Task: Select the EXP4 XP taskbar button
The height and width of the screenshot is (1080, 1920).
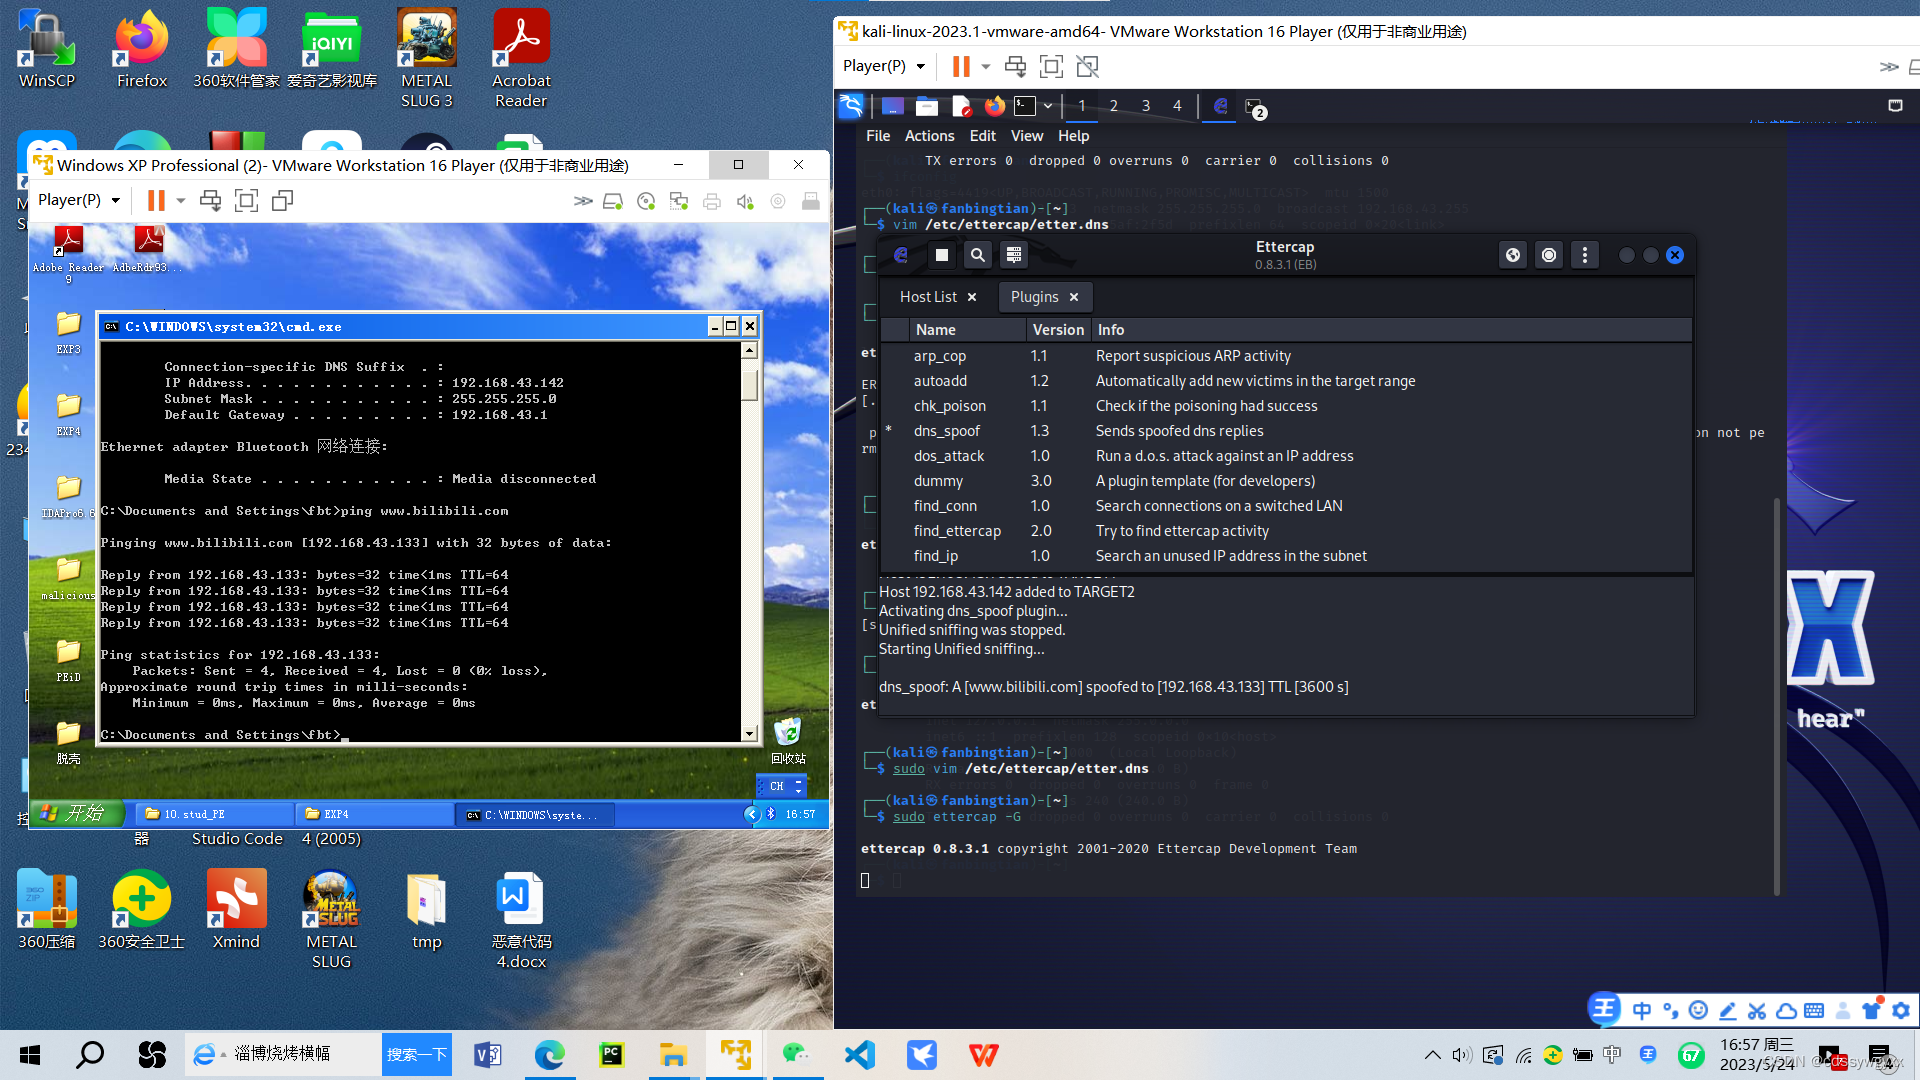Action: [375, 814]
